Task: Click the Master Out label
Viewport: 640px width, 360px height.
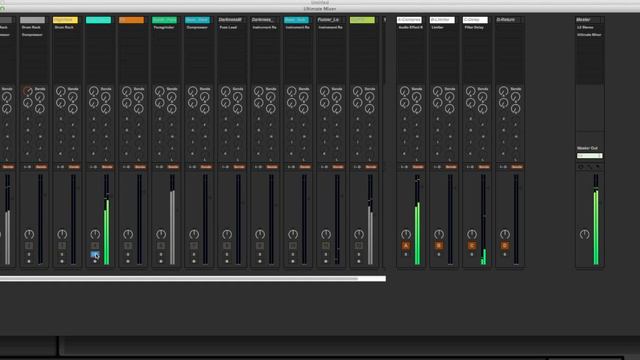Action: (587, 148)
